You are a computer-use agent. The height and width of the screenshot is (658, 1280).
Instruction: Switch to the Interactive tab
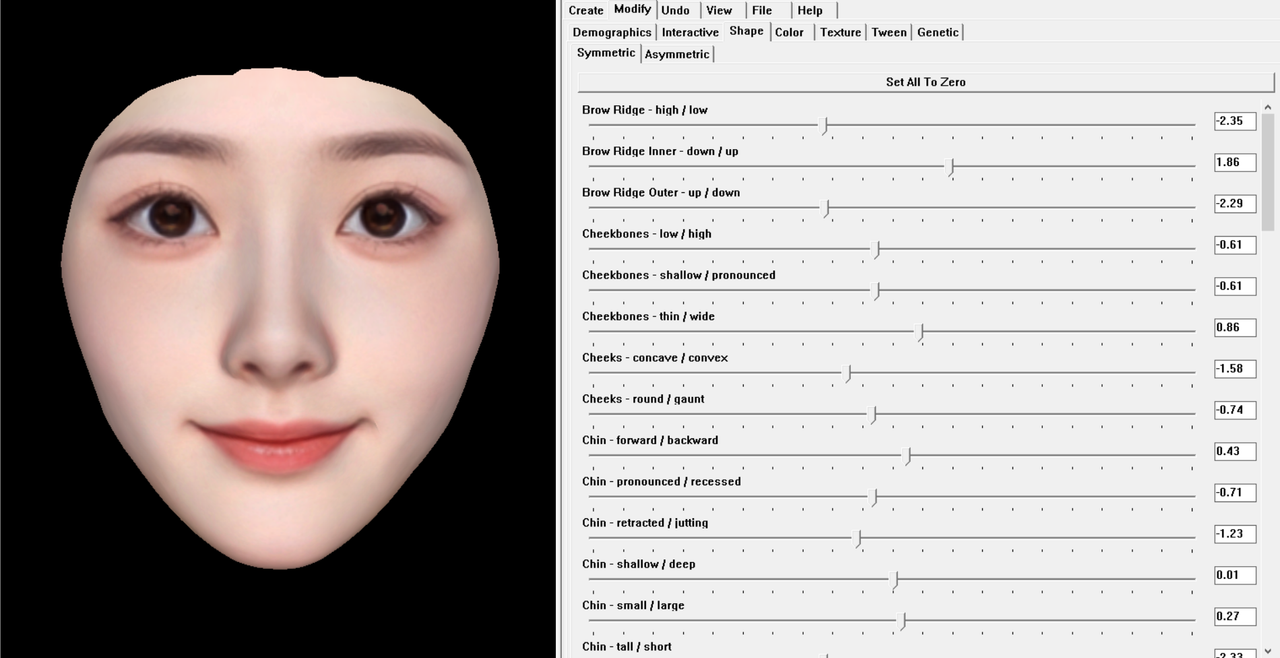[690, 32]
